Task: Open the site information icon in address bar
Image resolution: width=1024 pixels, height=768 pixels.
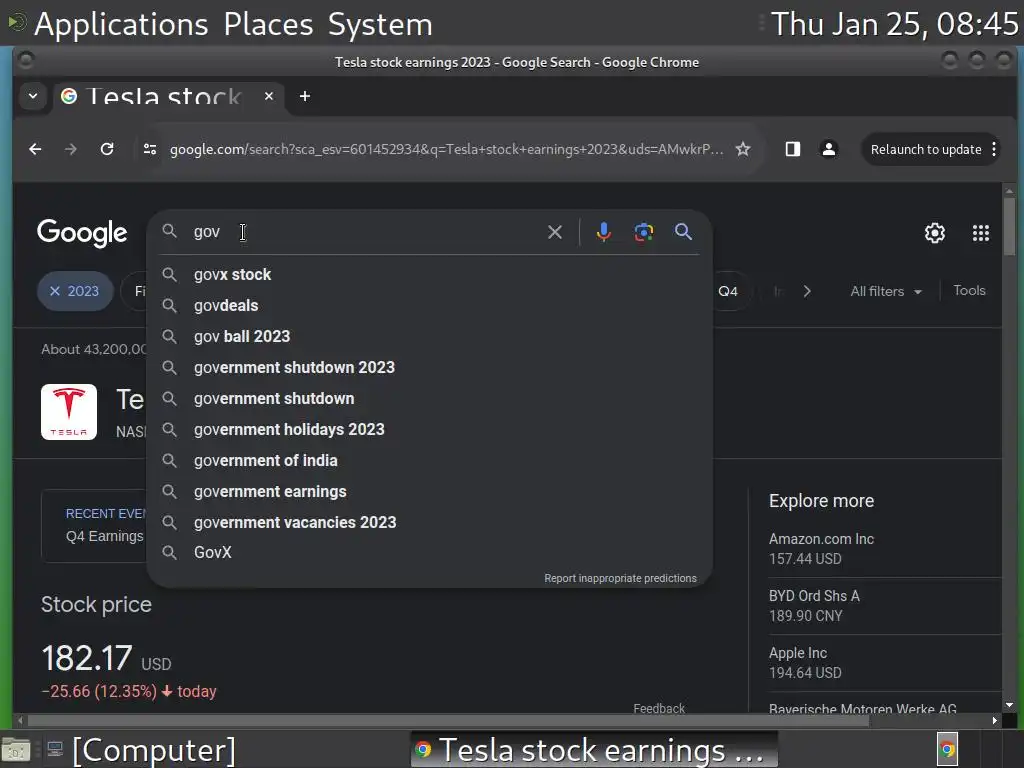Action: tap(150, 150)
